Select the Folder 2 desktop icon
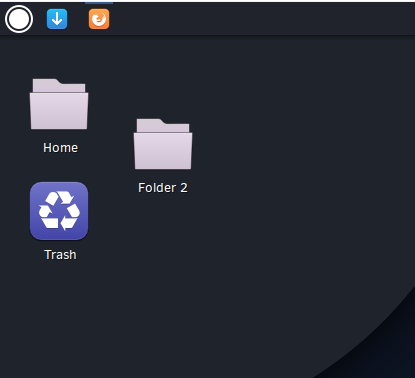The width and height of the screenshot is (415, 378). click(163, 144)
